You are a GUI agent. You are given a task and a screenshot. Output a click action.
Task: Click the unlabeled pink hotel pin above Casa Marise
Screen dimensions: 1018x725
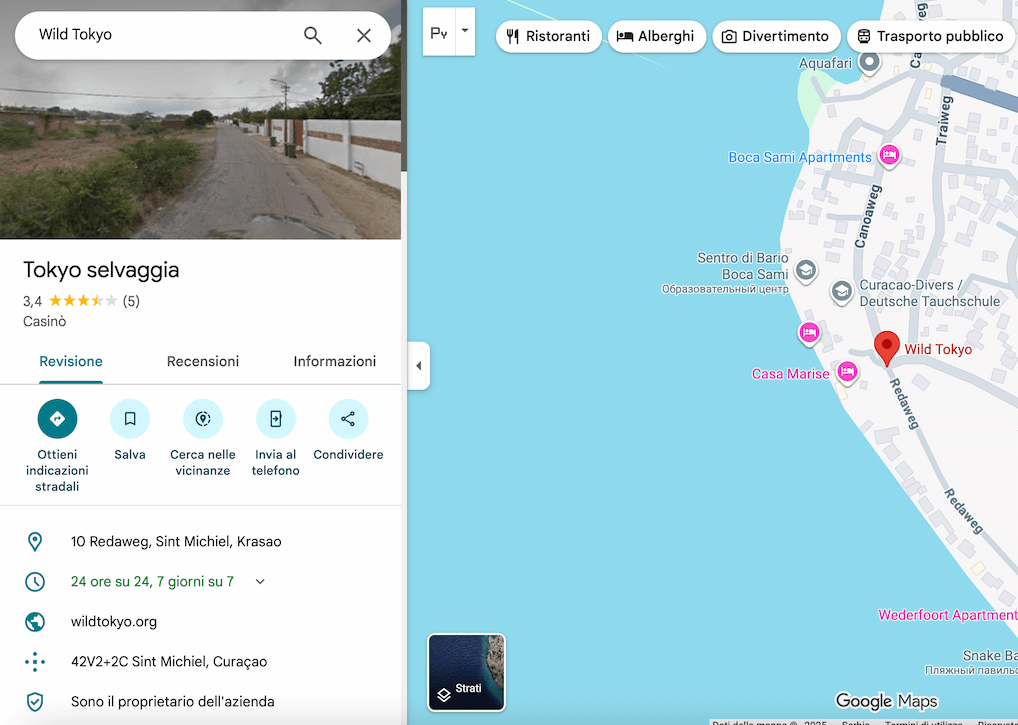(x=809, y=333)
